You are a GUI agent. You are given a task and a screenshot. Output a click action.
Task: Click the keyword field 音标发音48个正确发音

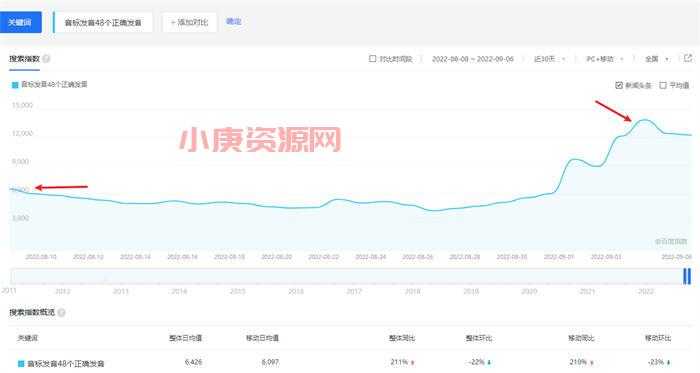tap(103, 22)
